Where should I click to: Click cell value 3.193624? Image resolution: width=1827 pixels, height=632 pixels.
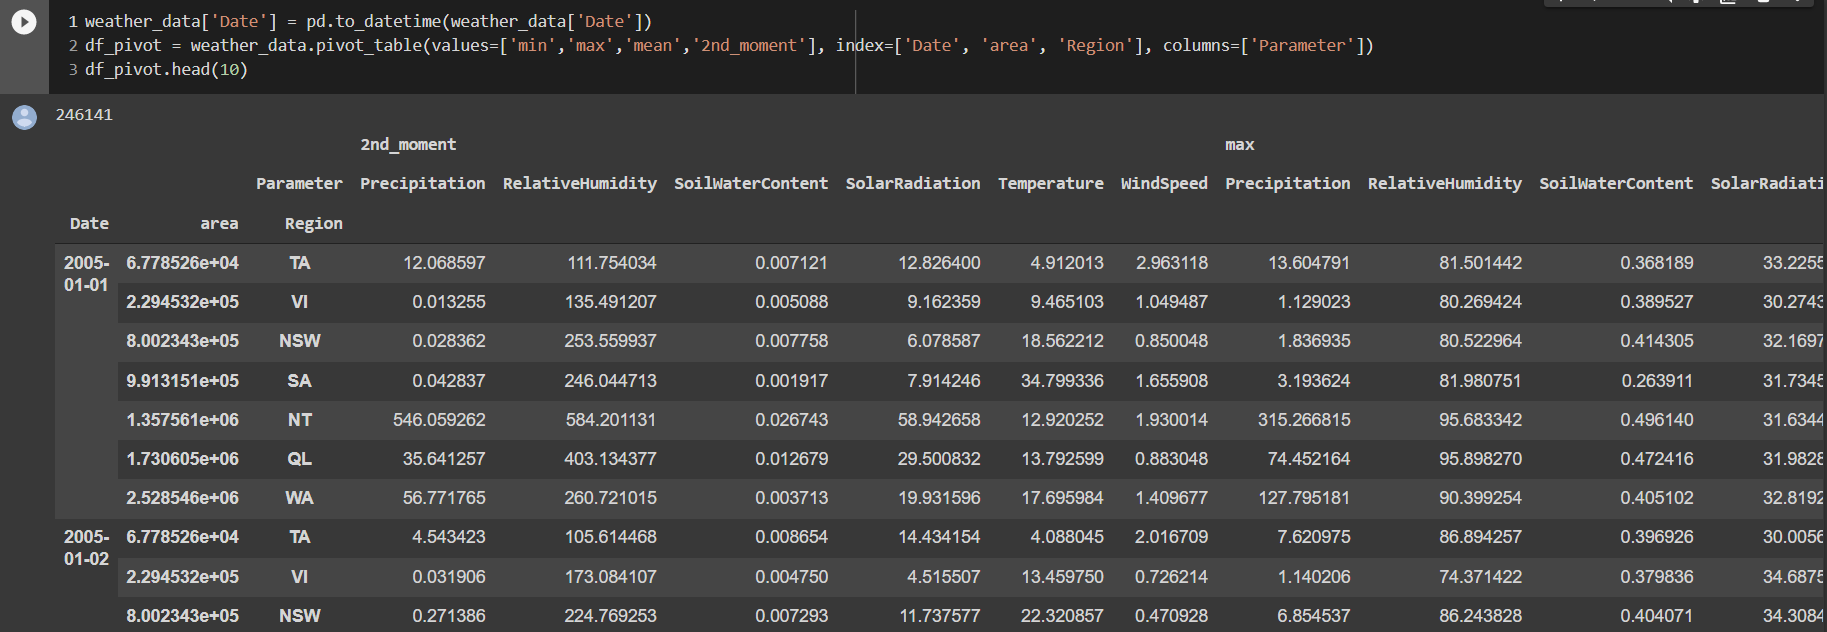[1314, 380]
